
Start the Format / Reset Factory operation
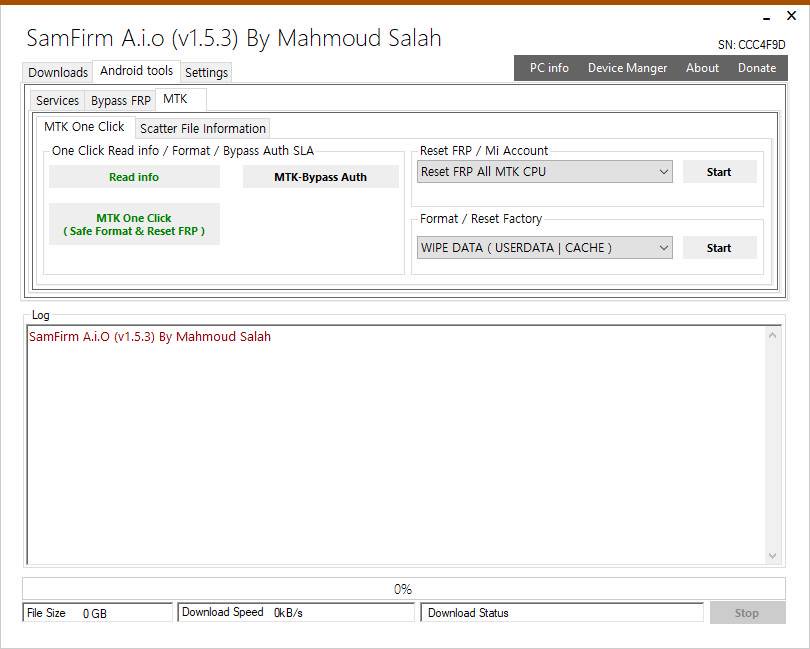719,248
